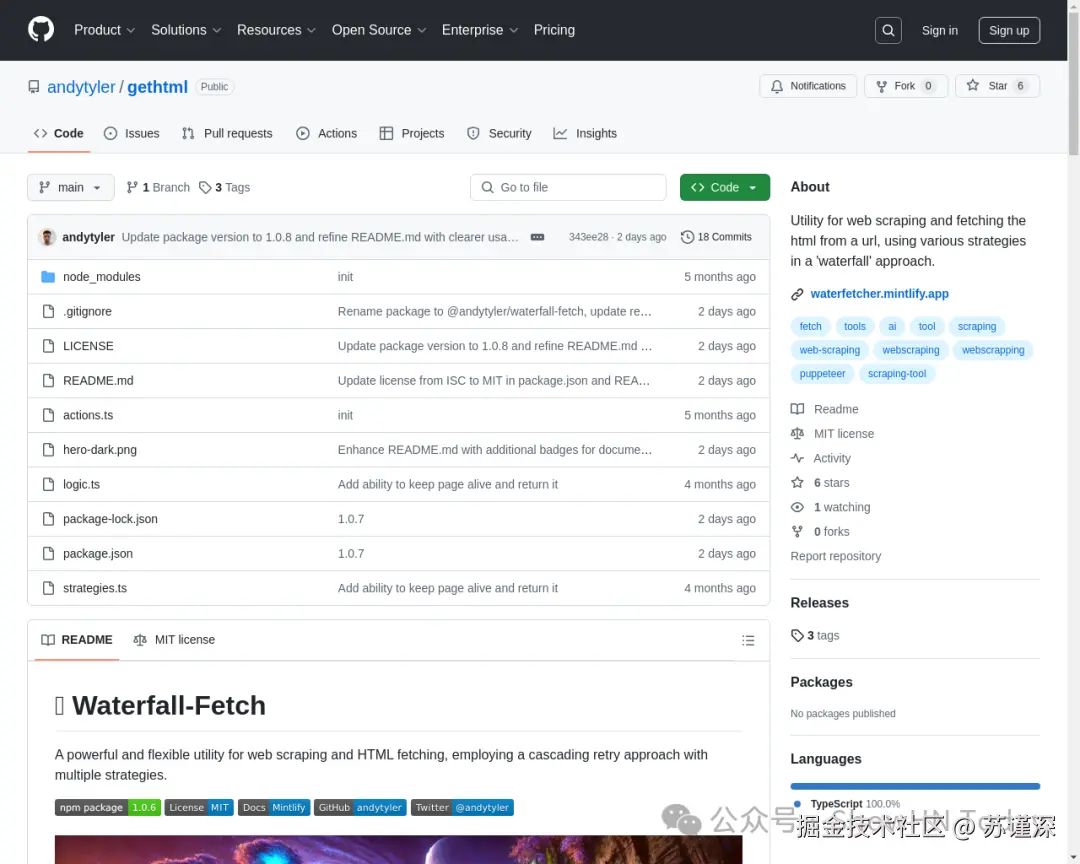Click the link icon beside waterfetcher.mintlify.app
The width and height of the screenshot is (1080, 864).
pos(797,294)
